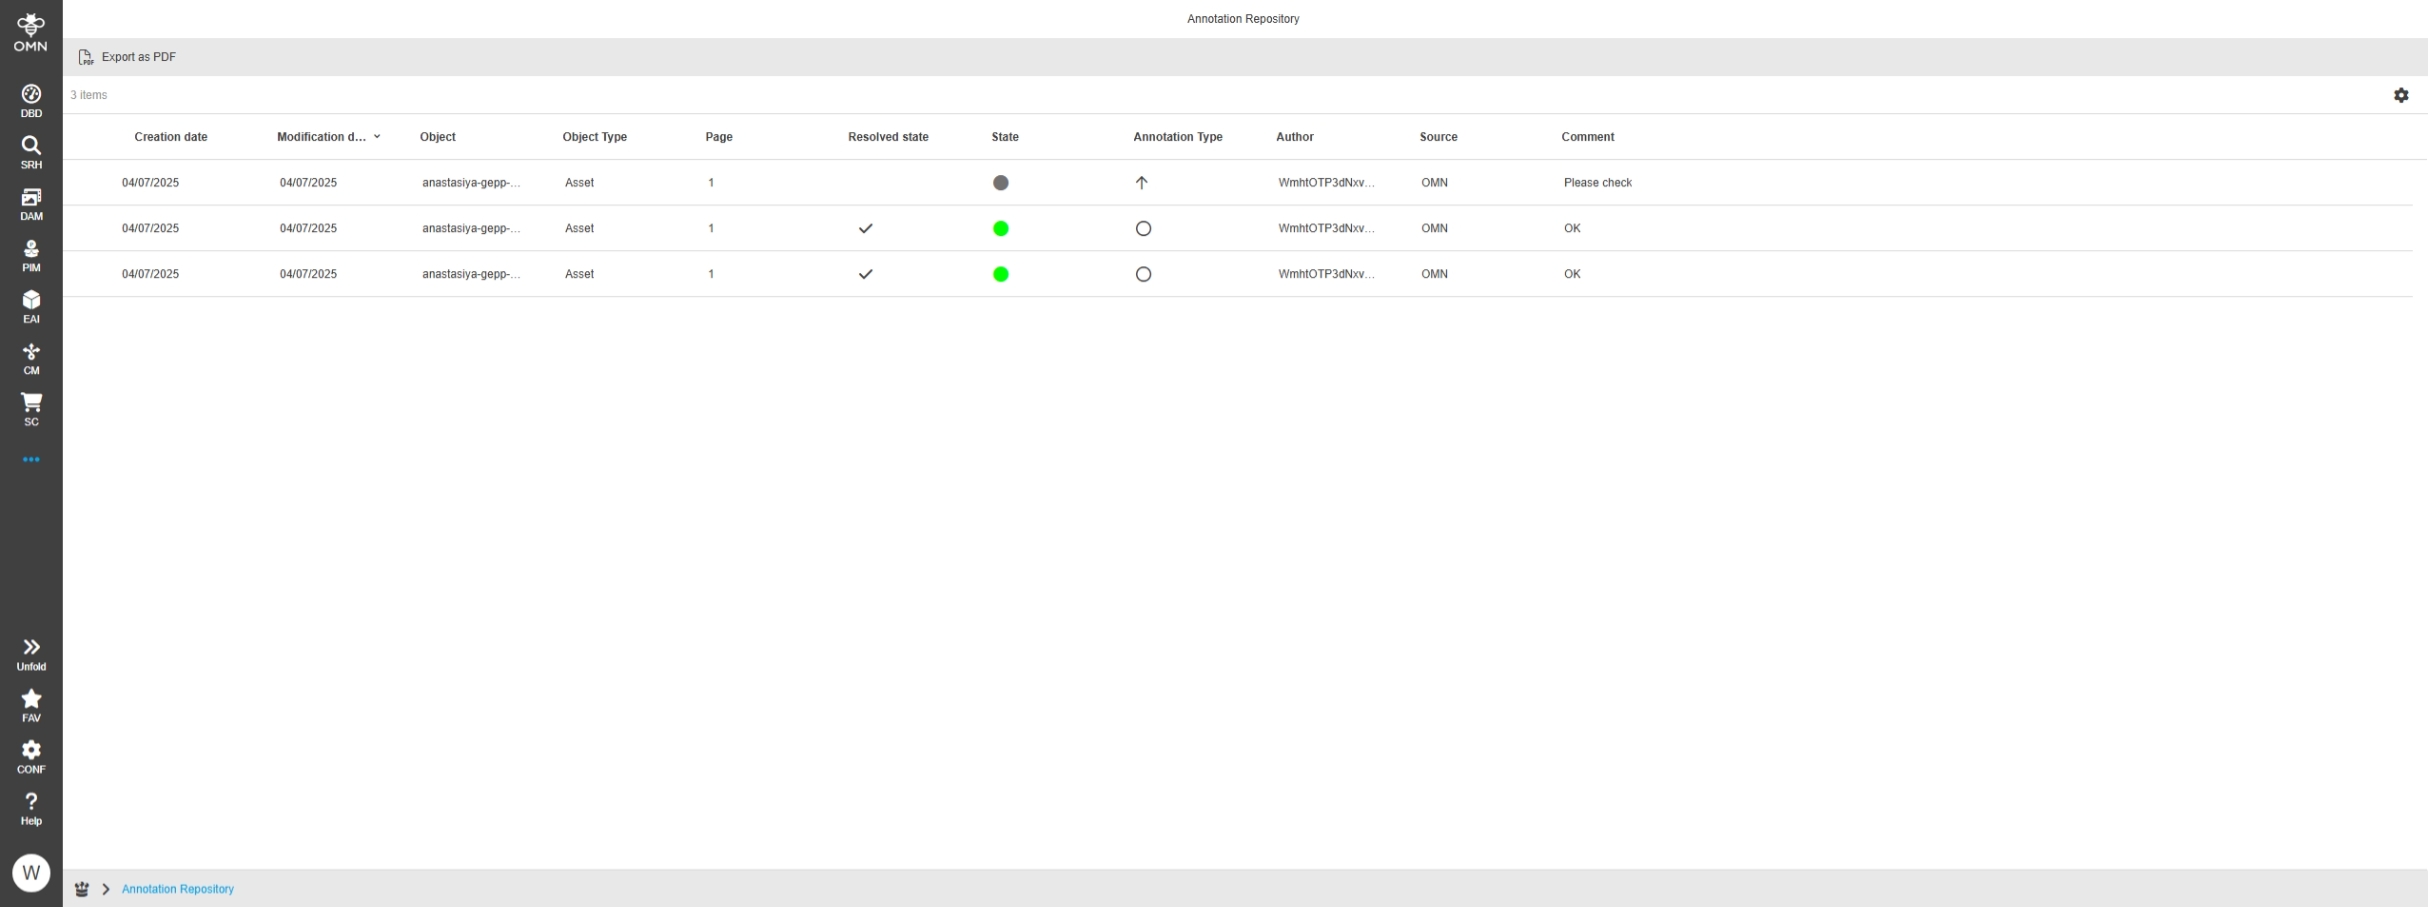Viewport: 2428px width, 907px height.
Task: Open the PIM module icon
Action: tap(31, 255)
